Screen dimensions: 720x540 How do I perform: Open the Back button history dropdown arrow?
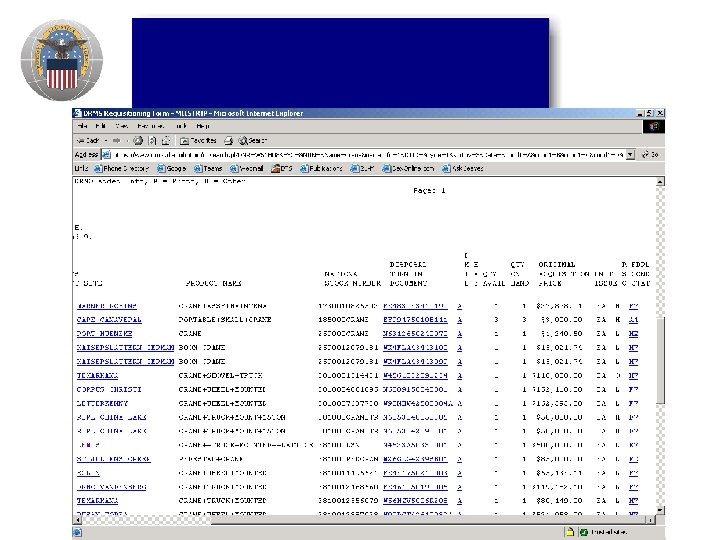[106, 141]
